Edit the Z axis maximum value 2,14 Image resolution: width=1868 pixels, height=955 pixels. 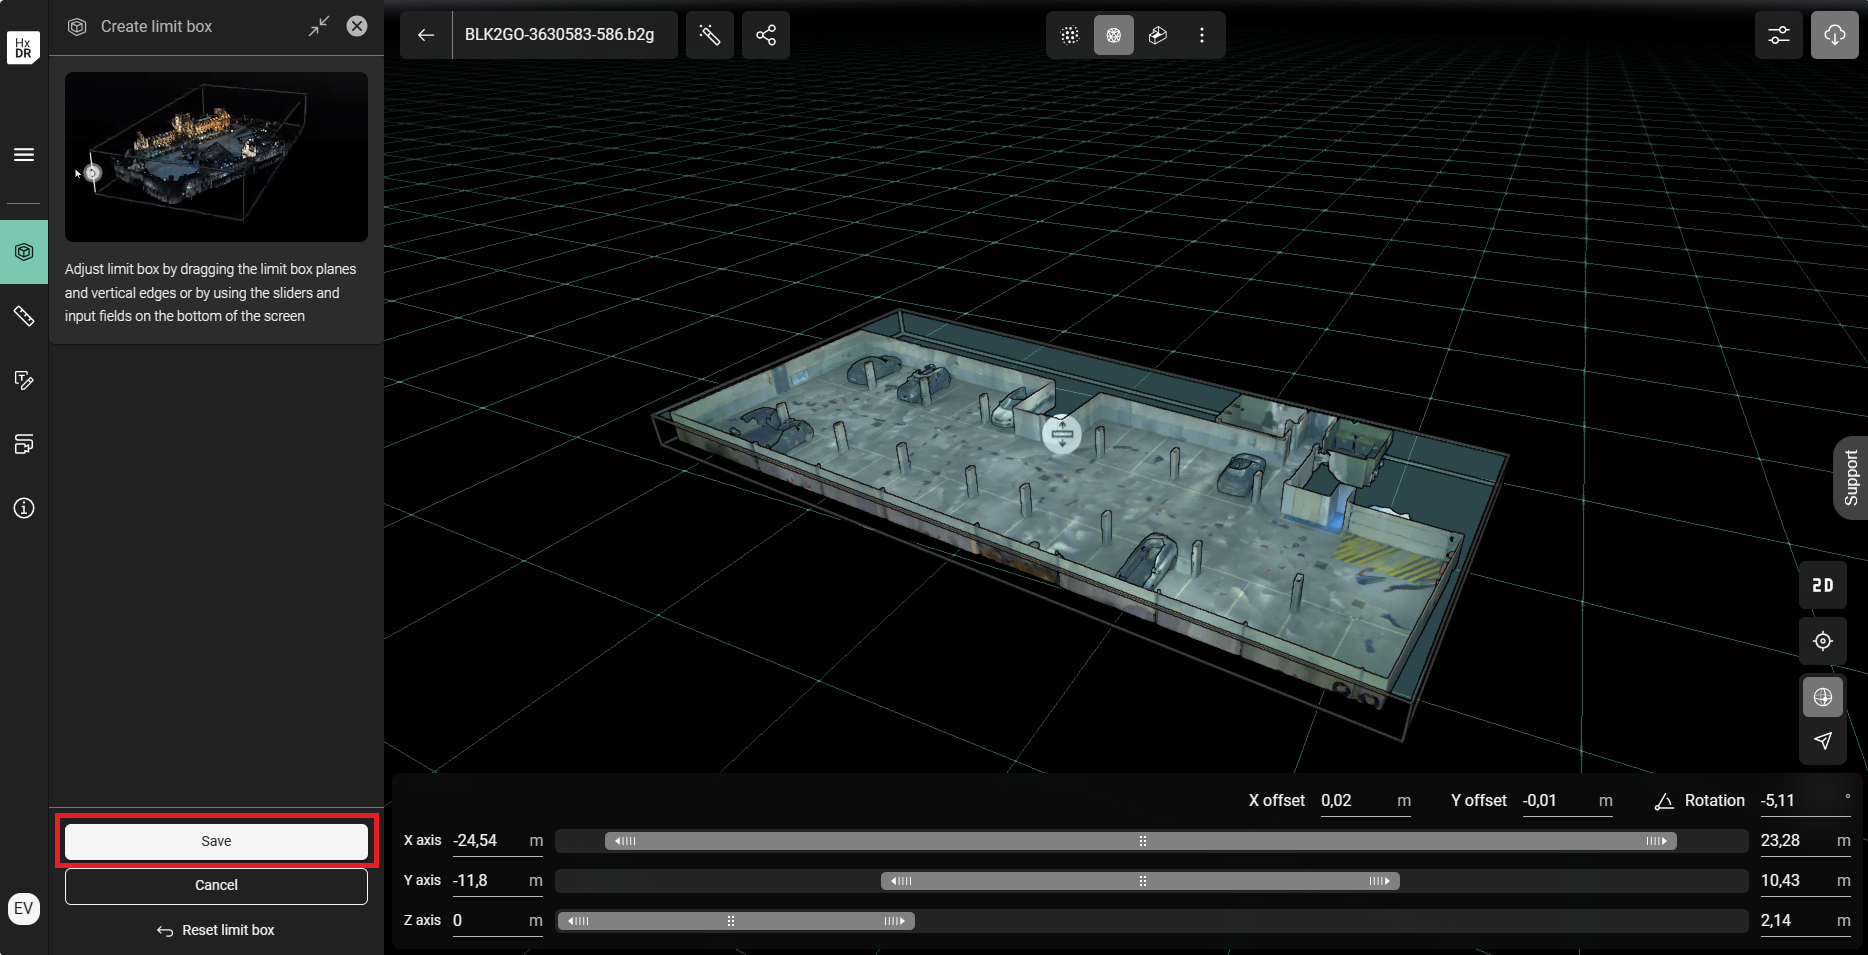pyautogui.click(x=1806, y=921)
